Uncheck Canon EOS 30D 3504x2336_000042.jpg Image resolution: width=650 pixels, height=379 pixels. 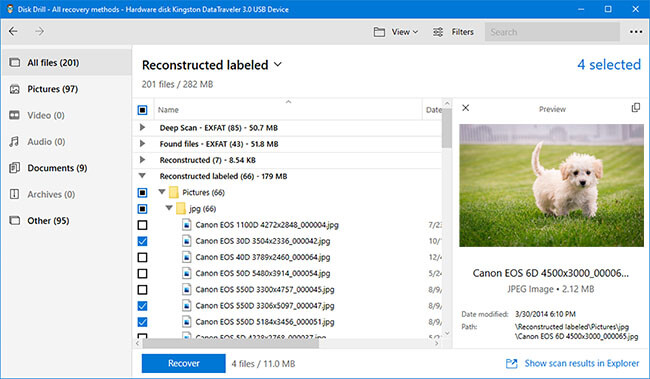[142, 241]
